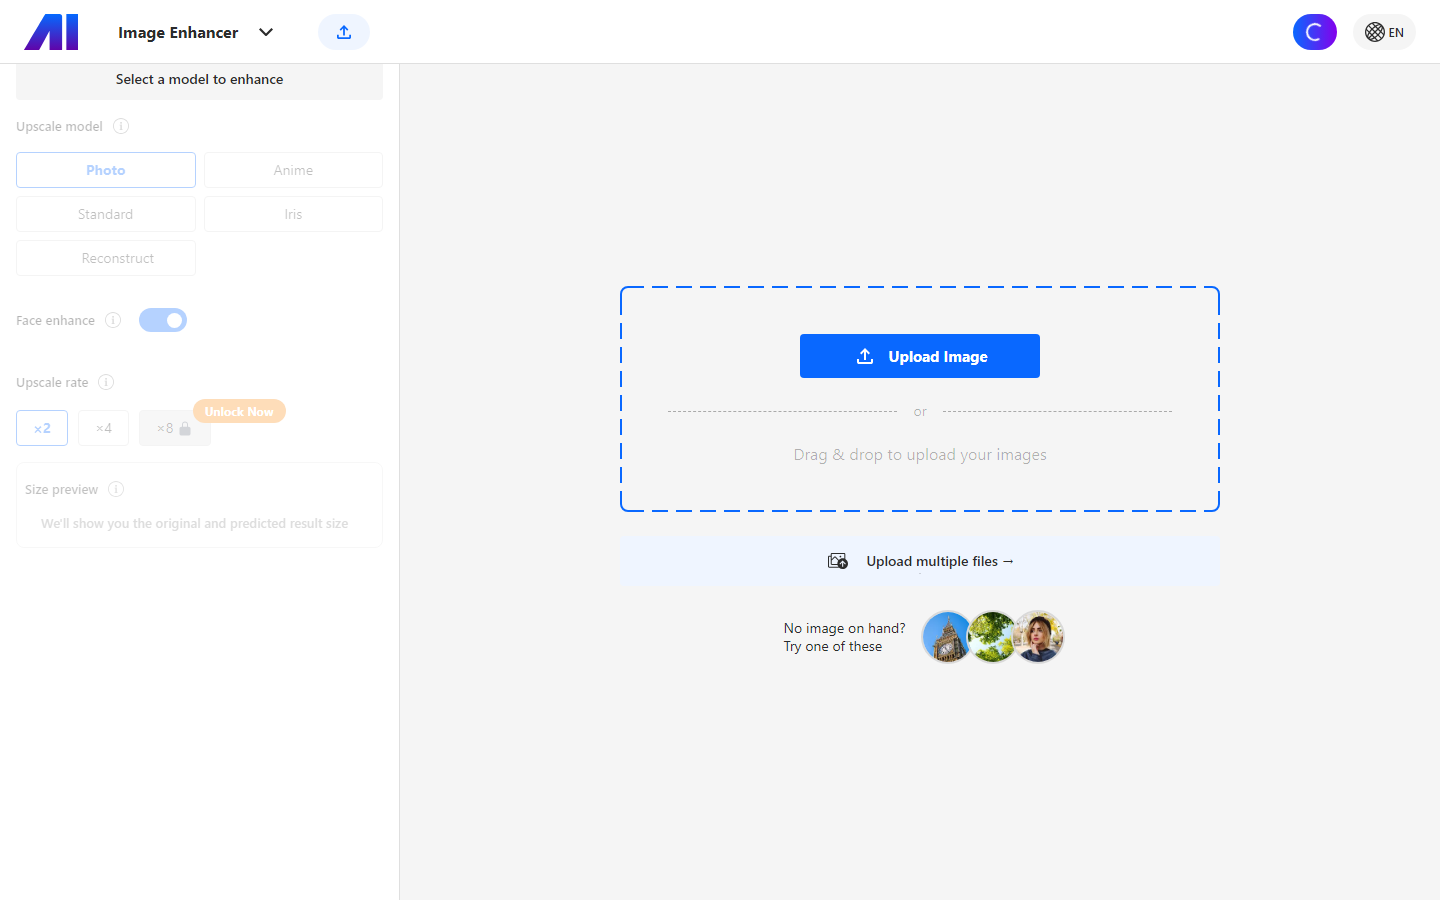Click the info icon beside Upscale rate
Screen dimensions: 1440x900
click(x=106, y=382)
